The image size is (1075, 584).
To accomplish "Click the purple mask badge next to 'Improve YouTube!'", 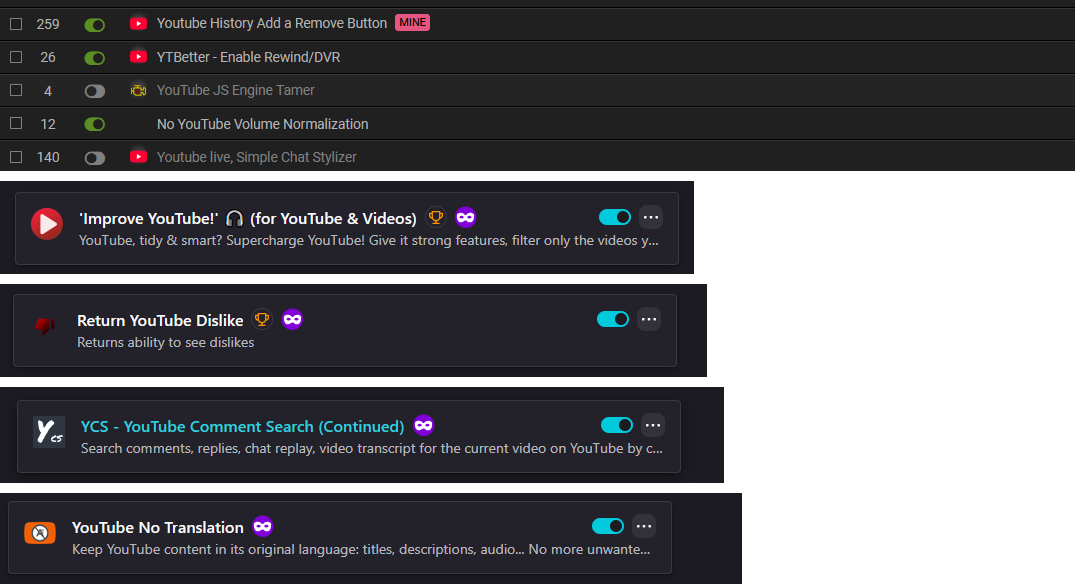I will (x=466, y=217).
